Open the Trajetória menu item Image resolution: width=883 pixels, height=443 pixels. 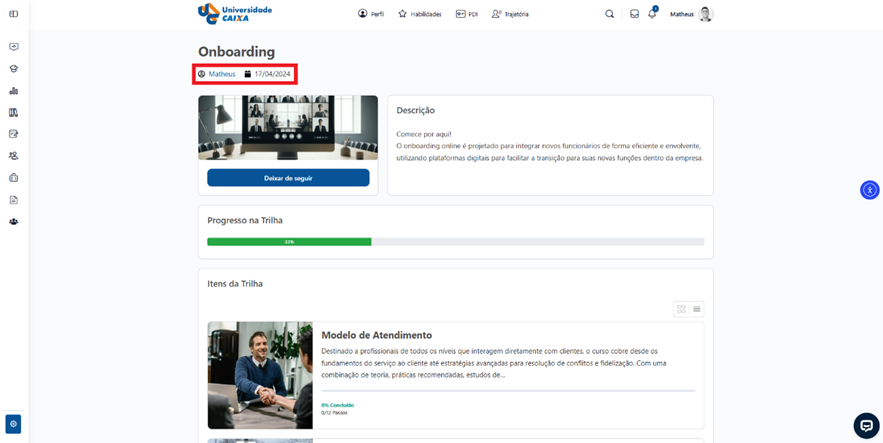[x=511, y=14]
